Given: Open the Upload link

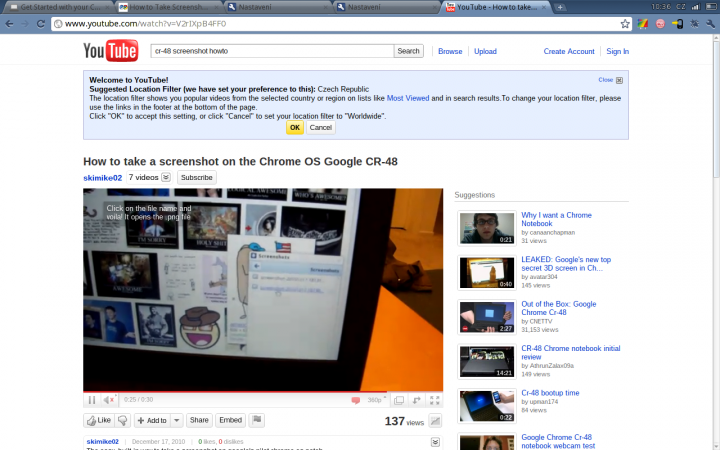Looking at the screenshot, I should (485, 51).
